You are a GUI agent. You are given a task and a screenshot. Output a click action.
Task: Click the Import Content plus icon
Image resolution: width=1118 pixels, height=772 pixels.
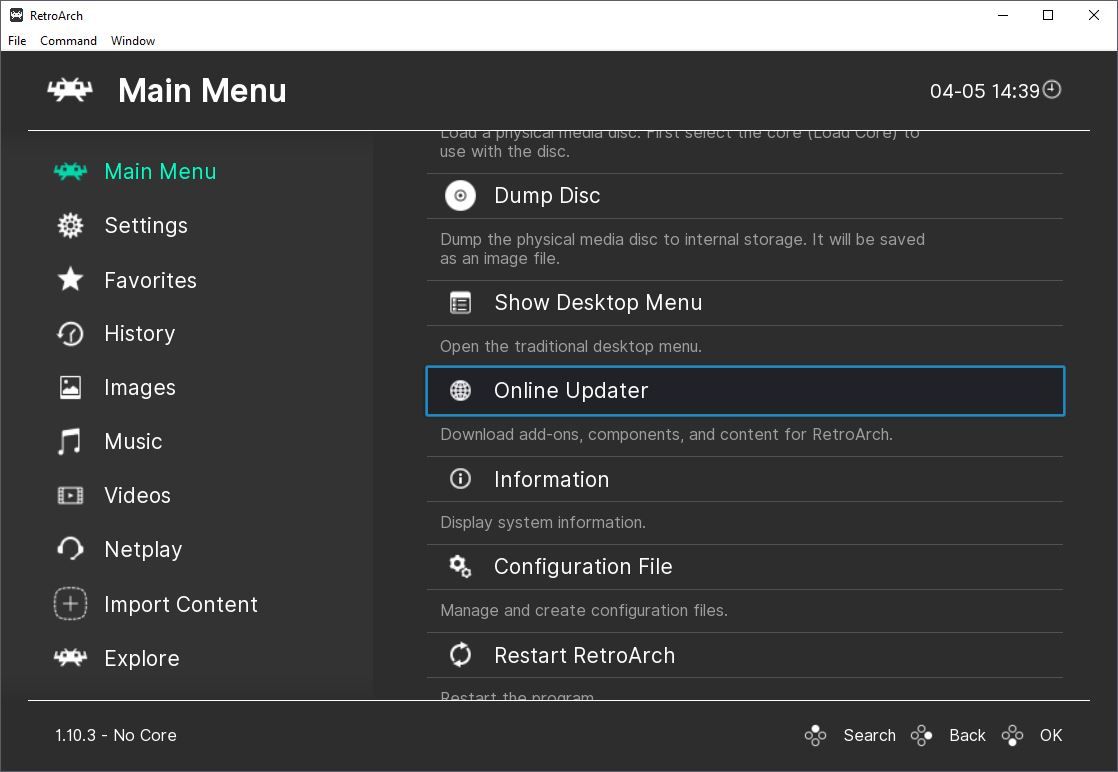[70, 604]
